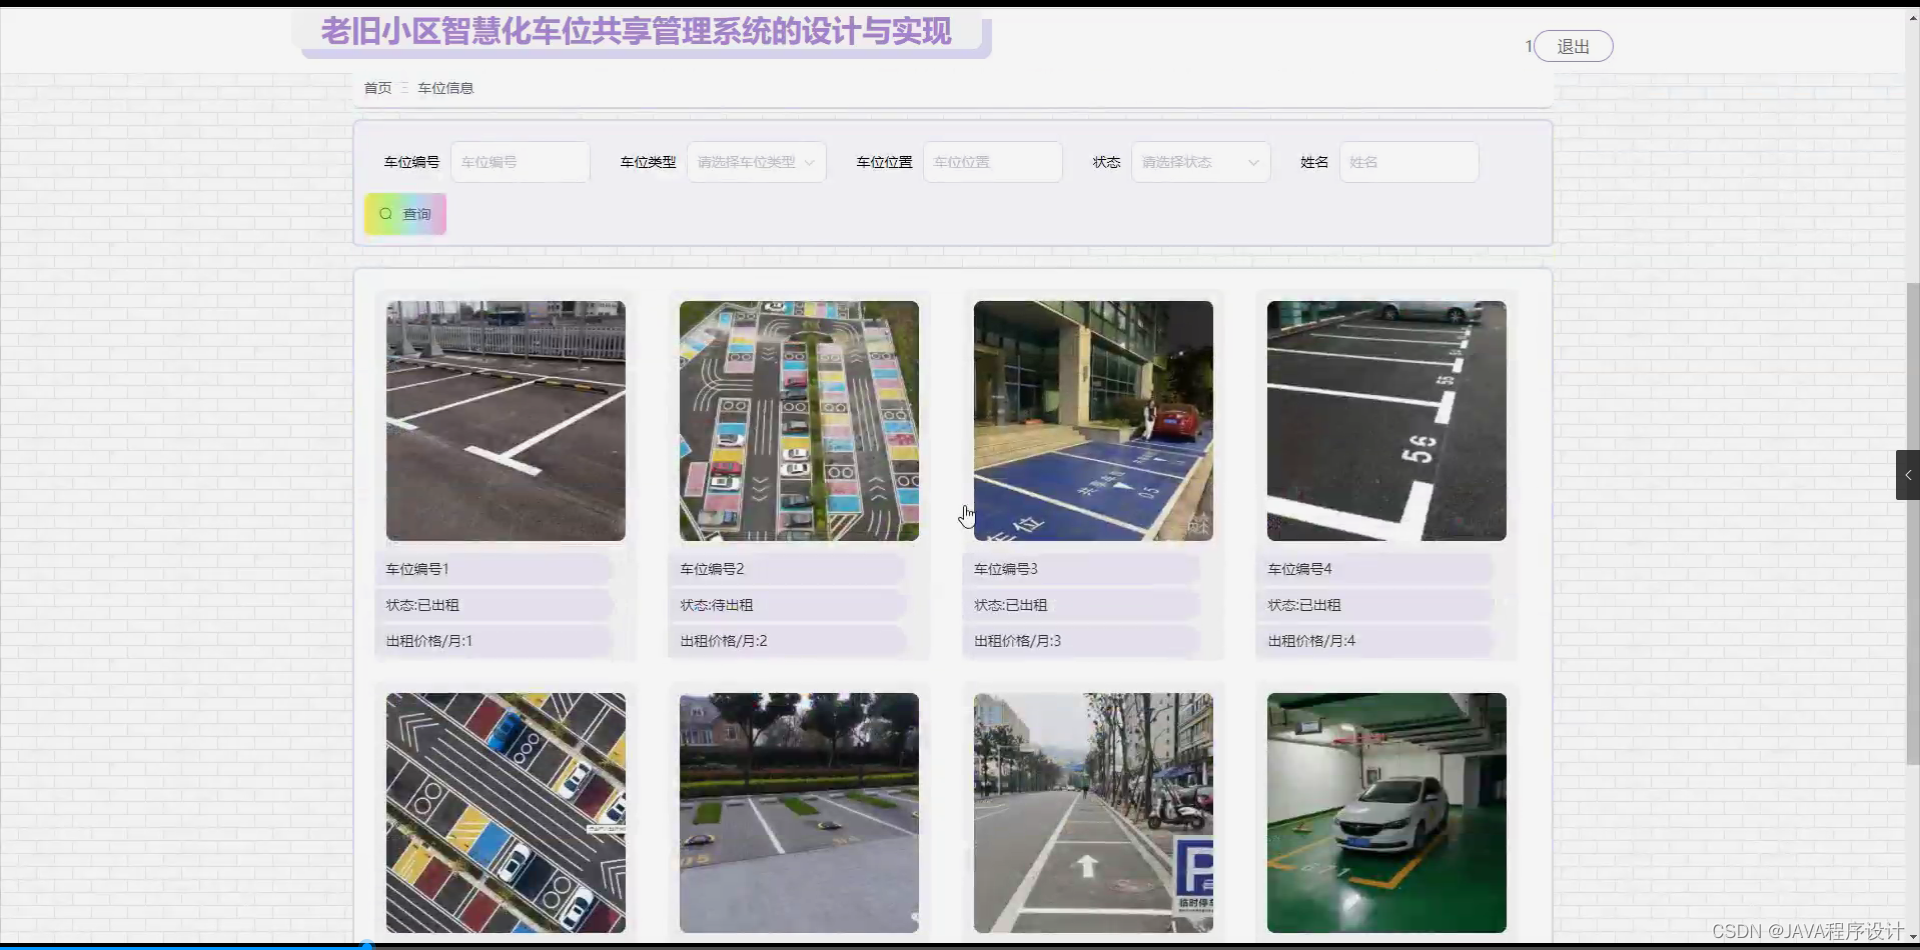Open colorful lot photo of 车位编号2

pos(799,421)
